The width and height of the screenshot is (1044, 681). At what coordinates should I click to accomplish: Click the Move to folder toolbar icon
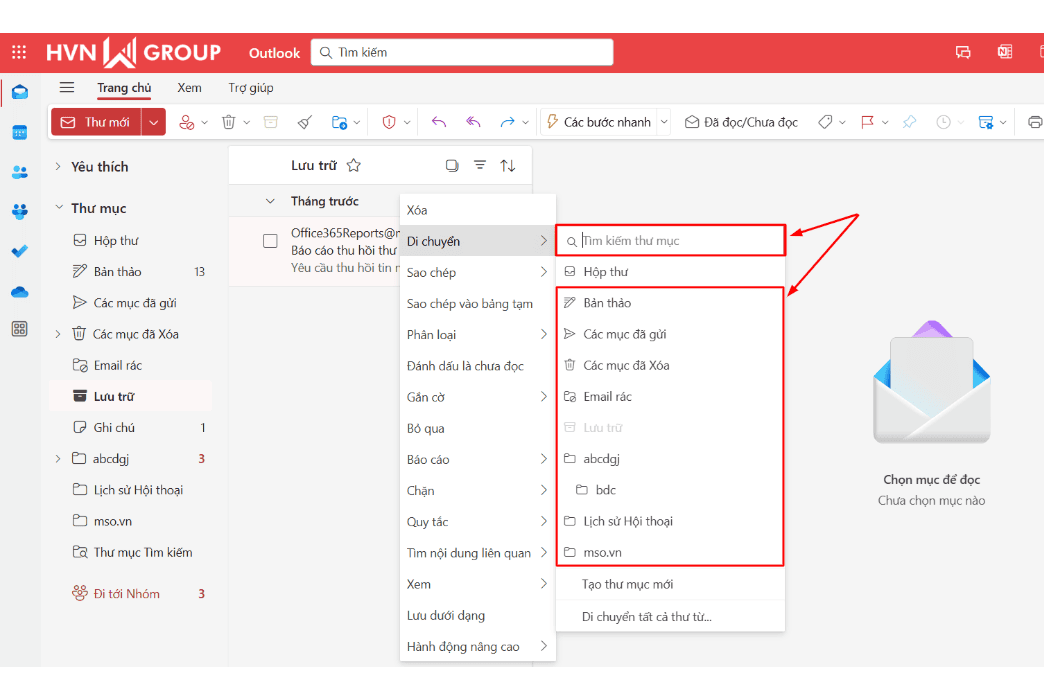(339, 122)
